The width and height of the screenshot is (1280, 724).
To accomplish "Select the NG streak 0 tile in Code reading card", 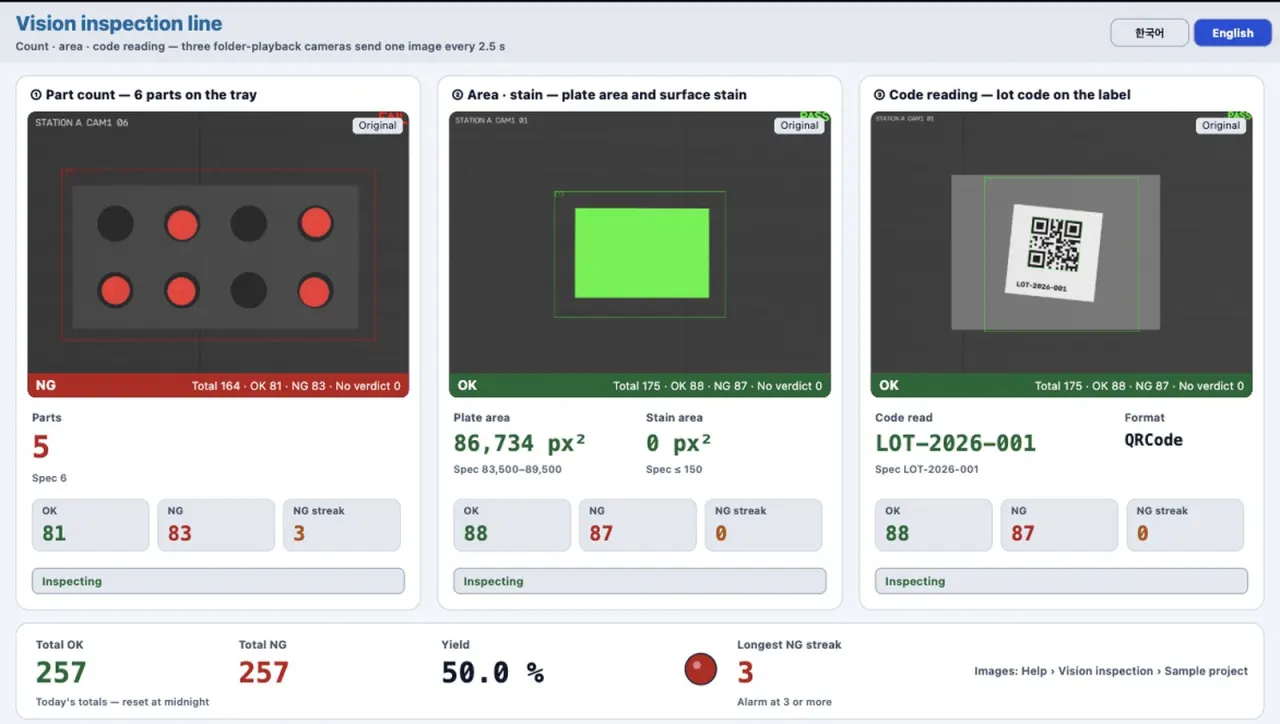I will [1186, 525].
